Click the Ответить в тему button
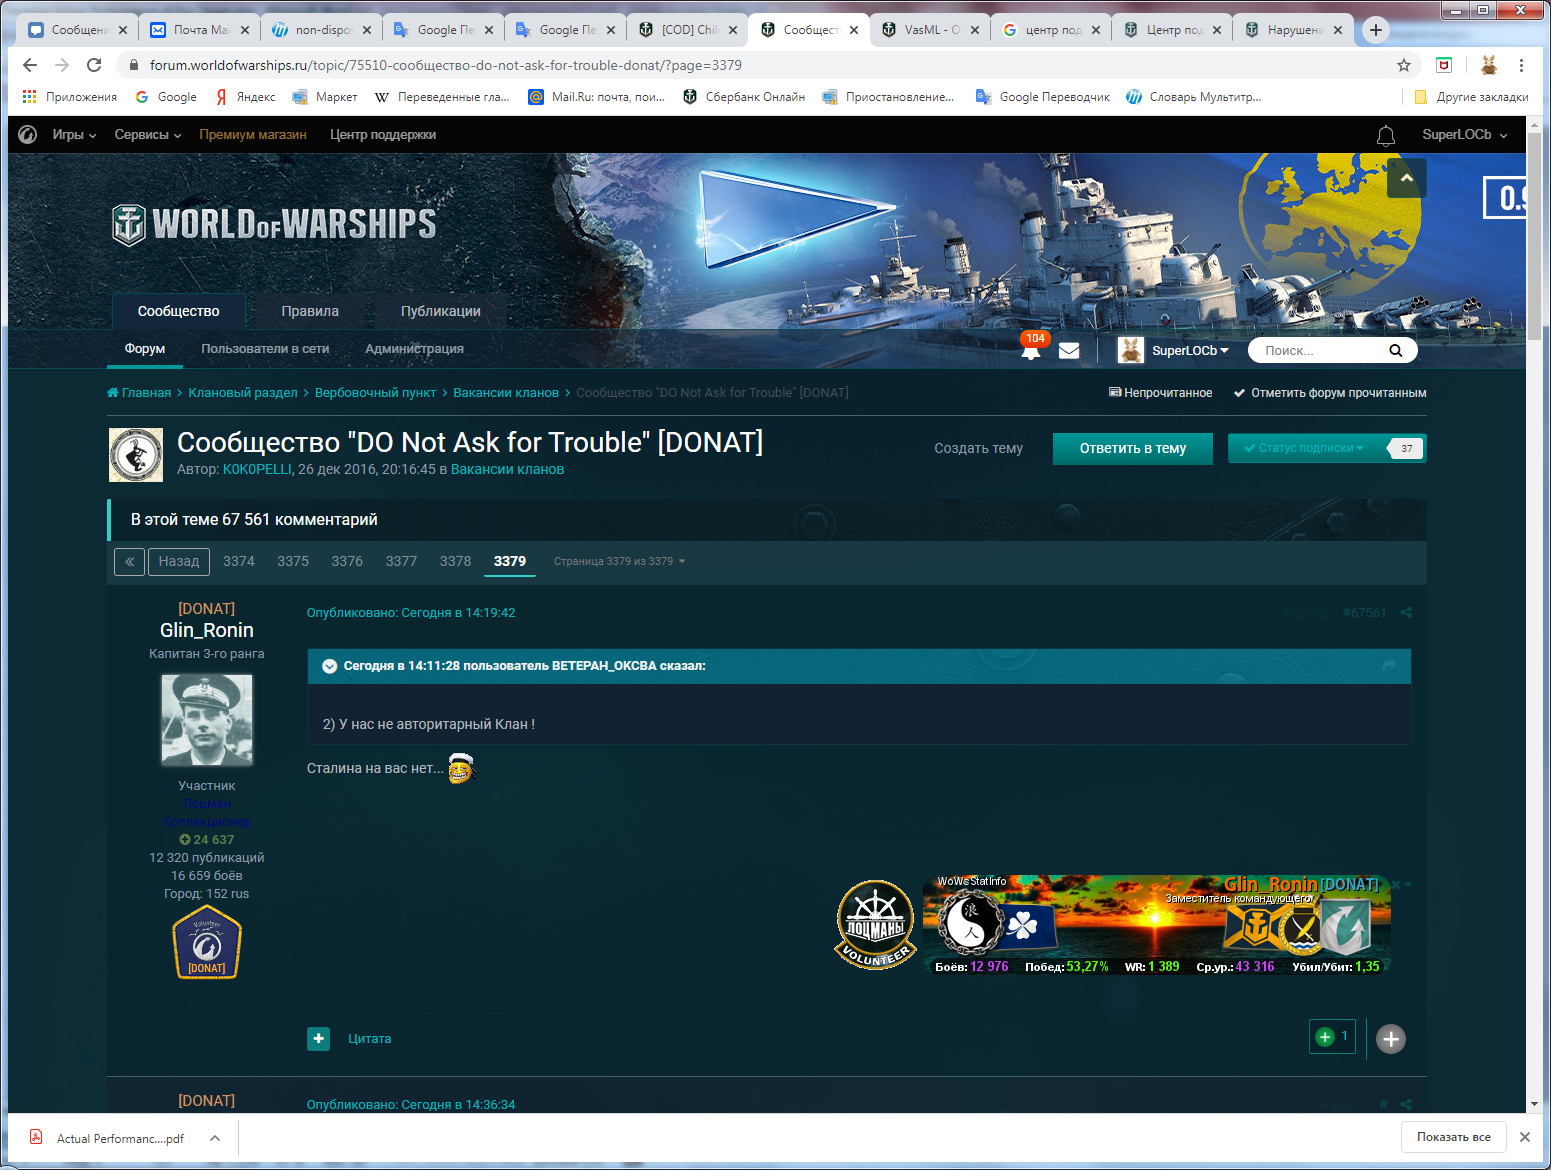 coord(1133,448)
